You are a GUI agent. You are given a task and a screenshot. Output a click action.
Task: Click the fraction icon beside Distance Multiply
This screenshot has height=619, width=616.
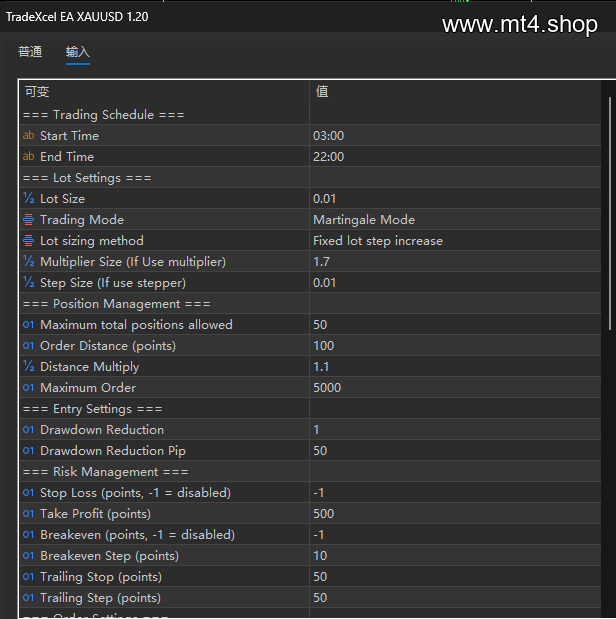point(28,366)
